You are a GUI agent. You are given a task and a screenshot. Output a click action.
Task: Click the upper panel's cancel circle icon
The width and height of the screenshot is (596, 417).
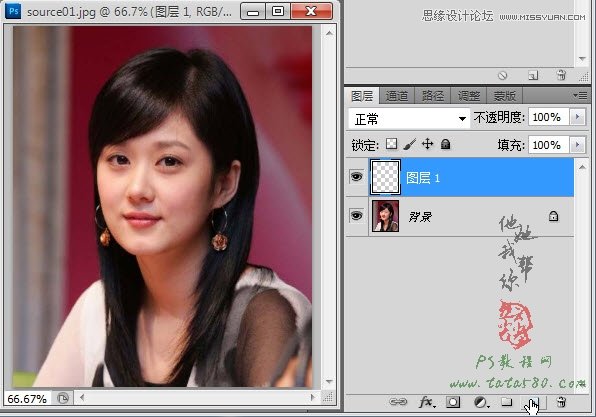[502, 75]
